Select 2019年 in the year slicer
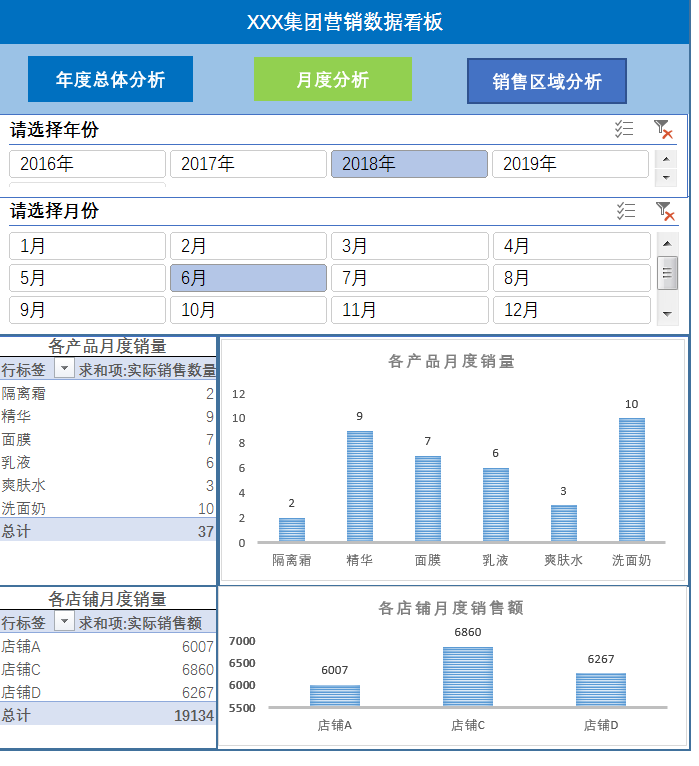The image size is (699, 766). coord(571,164)
